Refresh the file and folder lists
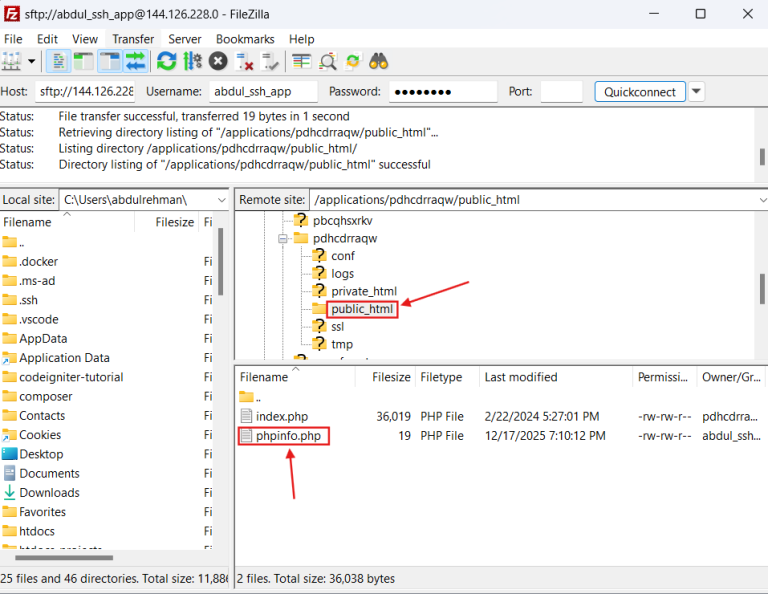This screenshot has height=594, width=768. coord(166,61)
